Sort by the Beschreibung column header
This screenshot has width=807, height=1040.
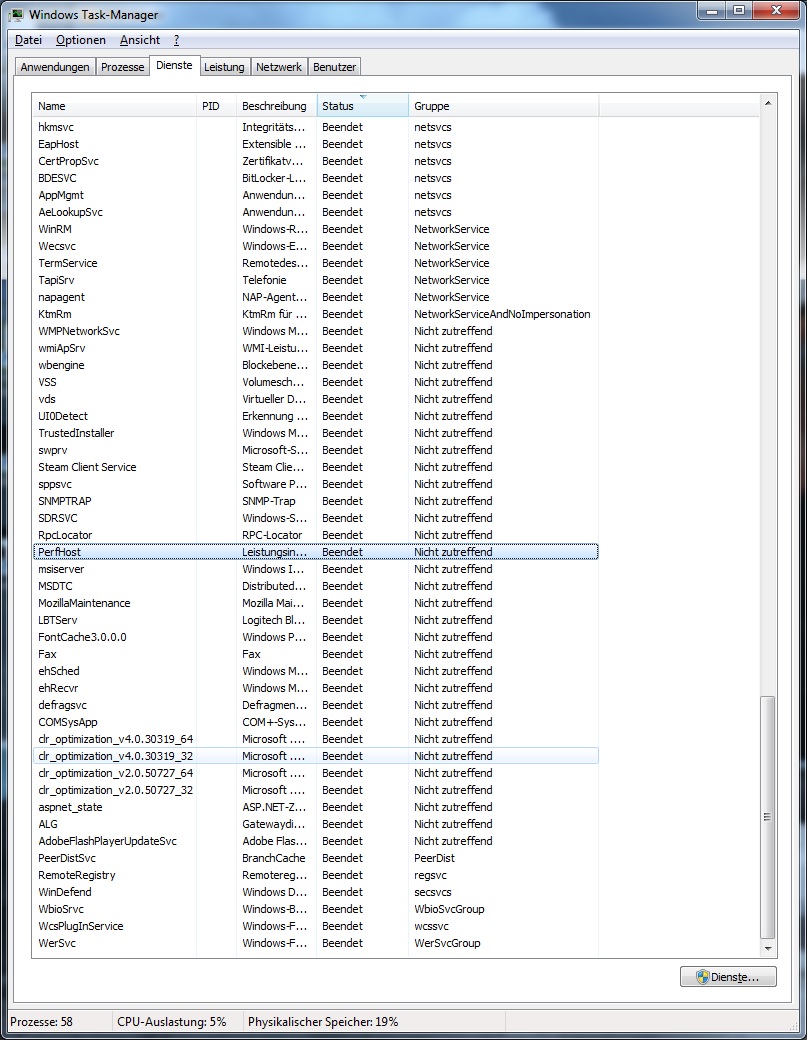point(277,106)
